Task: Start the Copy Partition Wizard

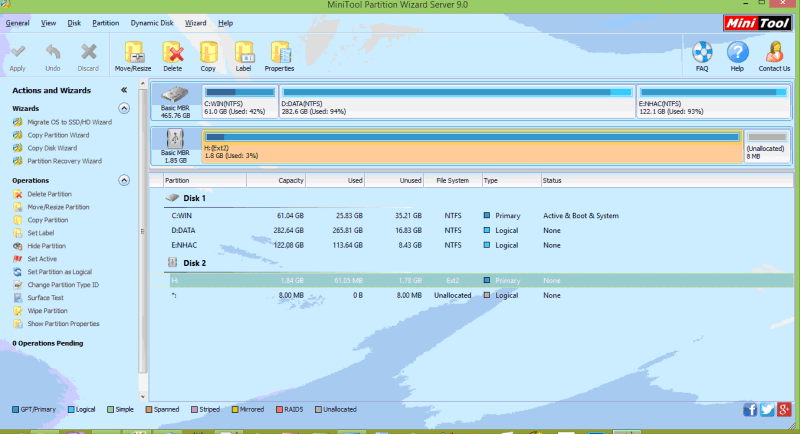Action: point(58,135)
